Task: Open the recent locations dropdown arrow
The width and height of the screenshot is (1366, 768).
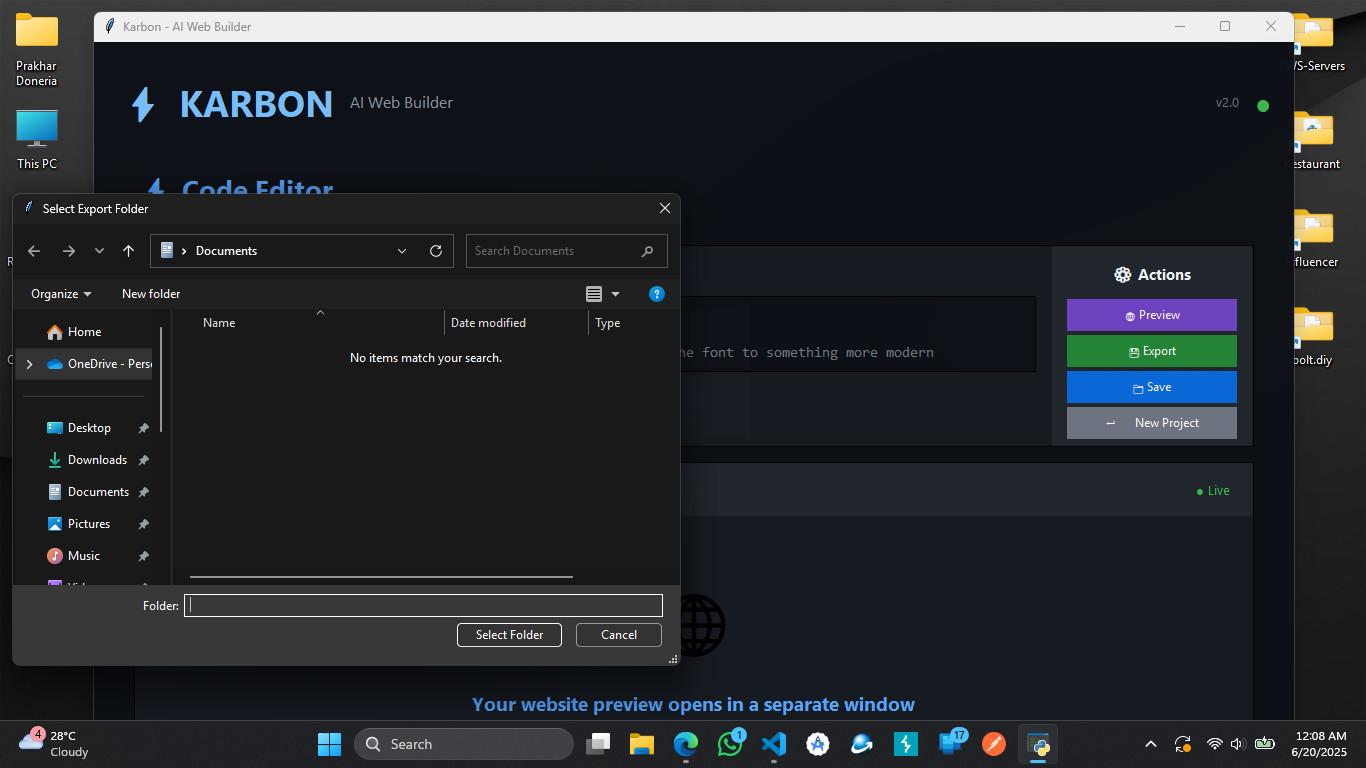Action: point(99,251)
